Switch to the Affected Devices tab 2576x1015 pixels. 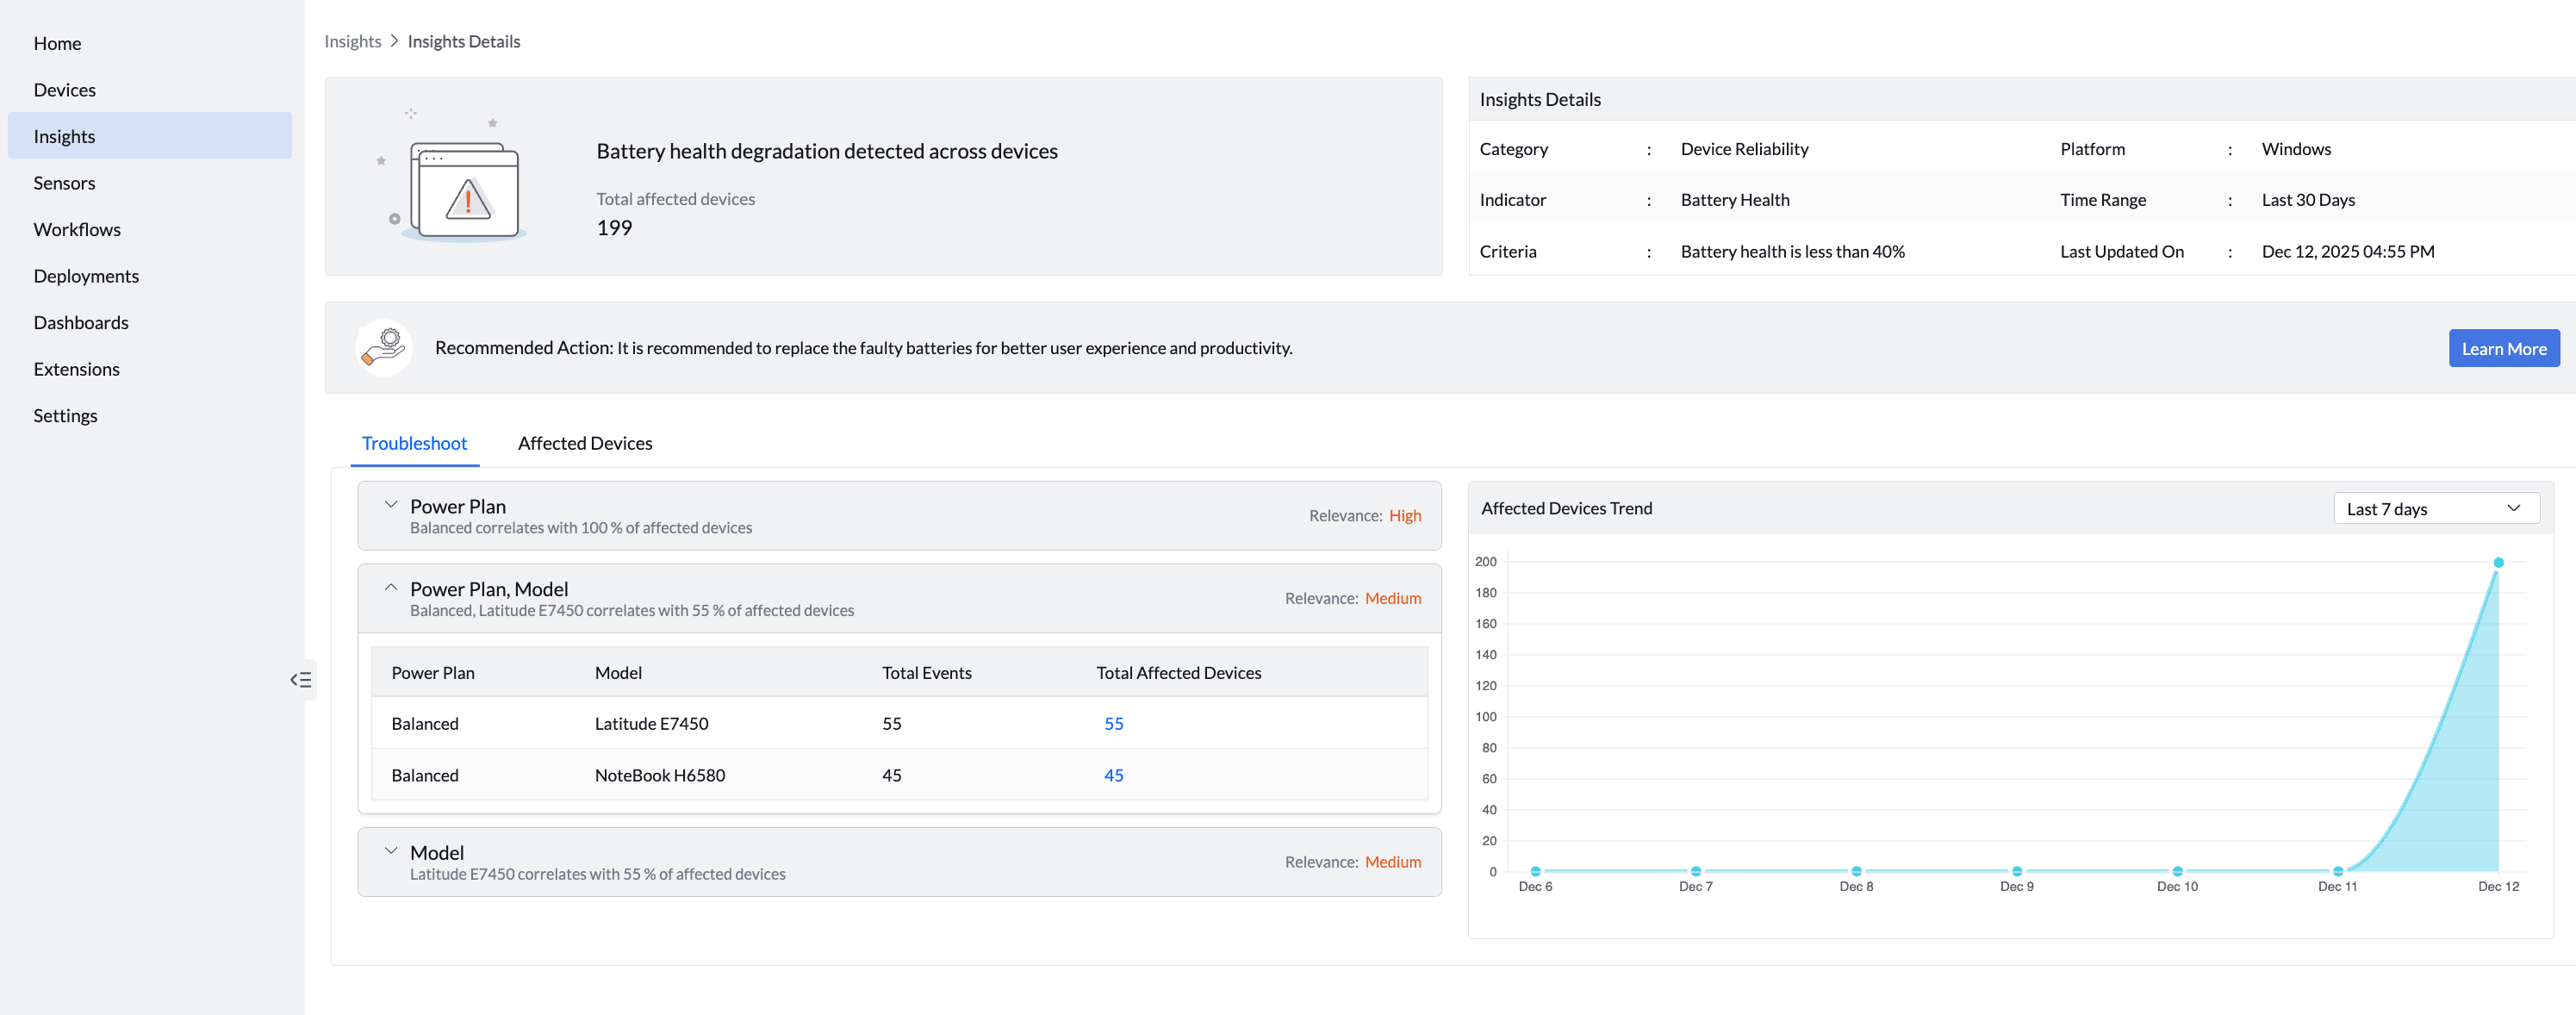point(584,443)
